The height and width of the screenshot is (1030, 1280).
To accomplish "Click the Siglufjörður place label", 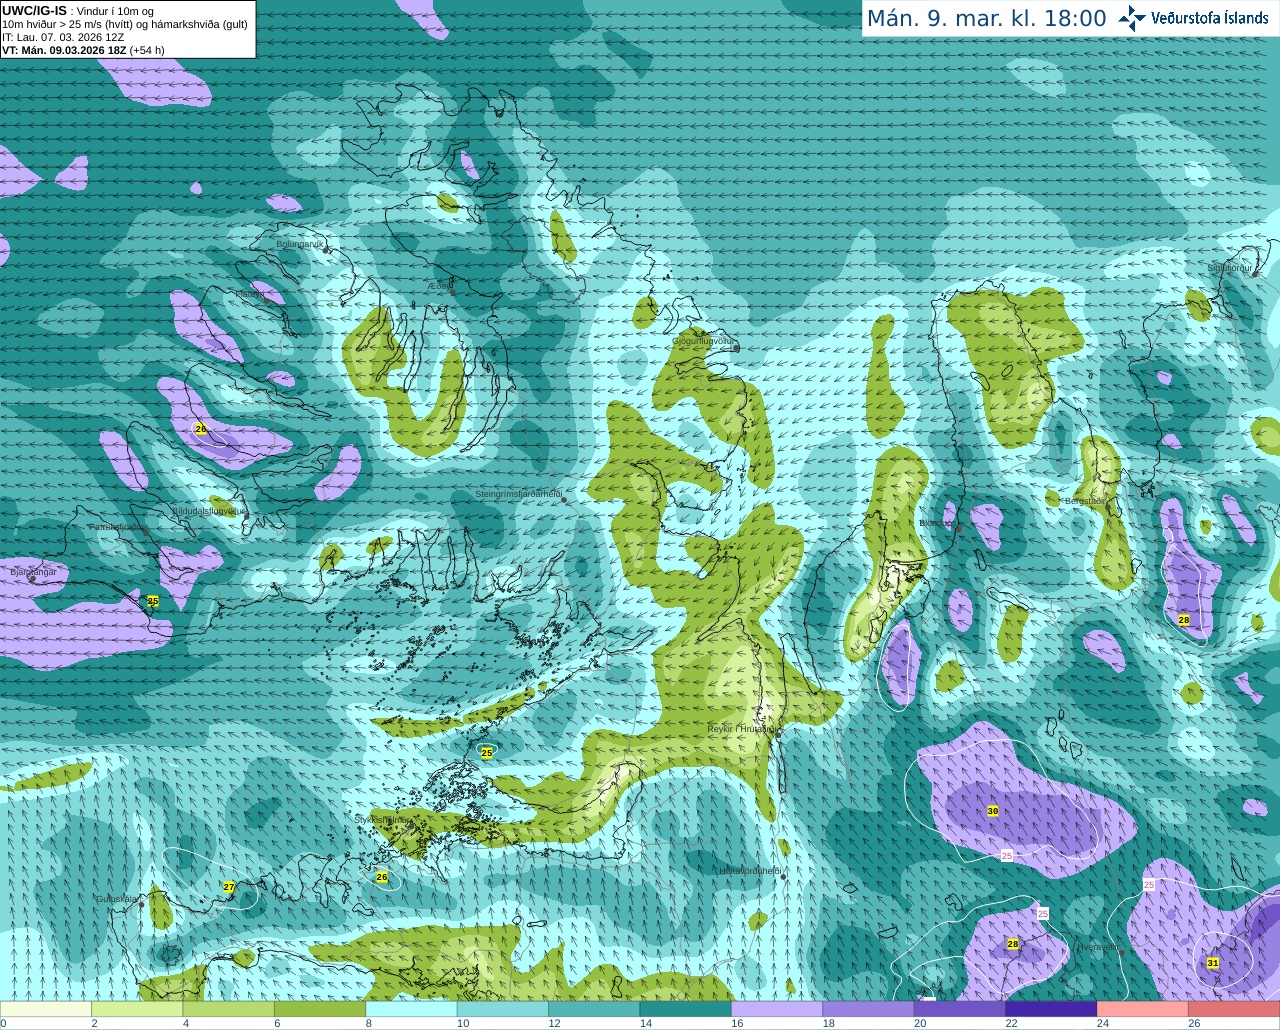I will pos(1230,268).
